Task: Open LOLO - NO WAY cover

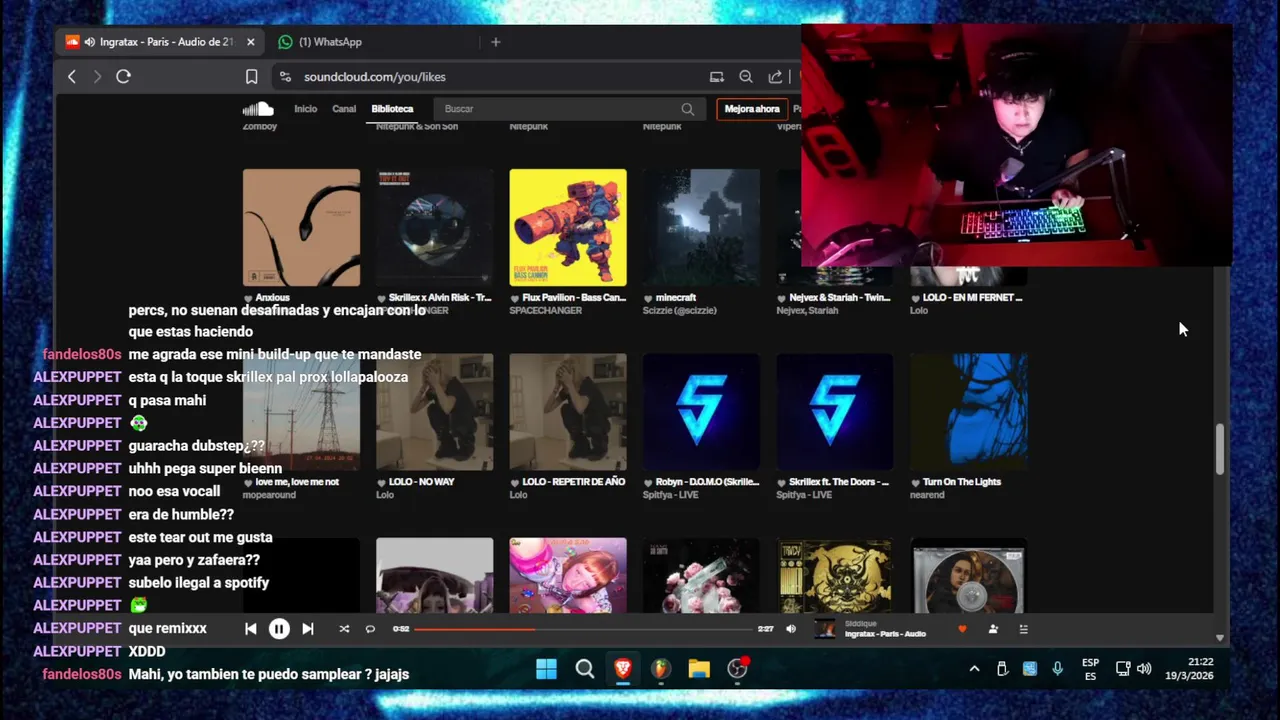Action: click(435, 411)
